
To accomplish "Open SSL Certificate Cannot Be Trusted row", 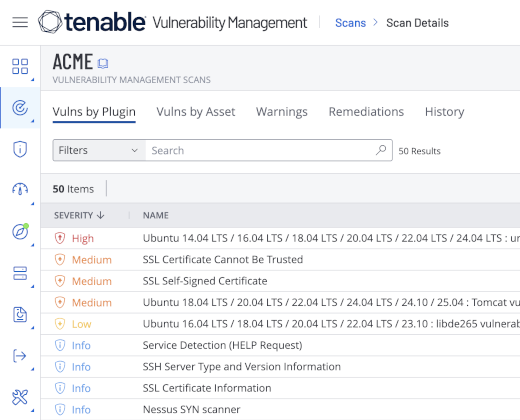I will click(x=280, y=259).
